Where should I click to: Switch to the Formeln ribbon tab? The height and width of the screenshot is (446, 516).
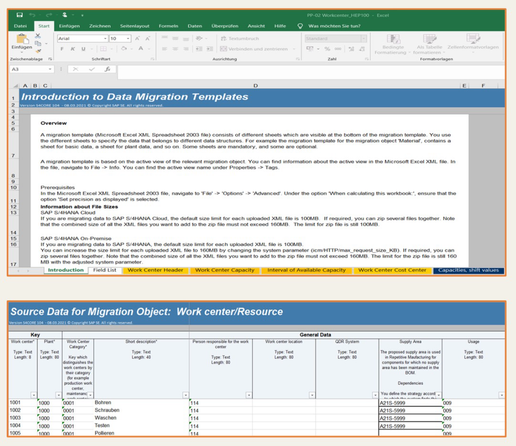[x=168, y=26]
